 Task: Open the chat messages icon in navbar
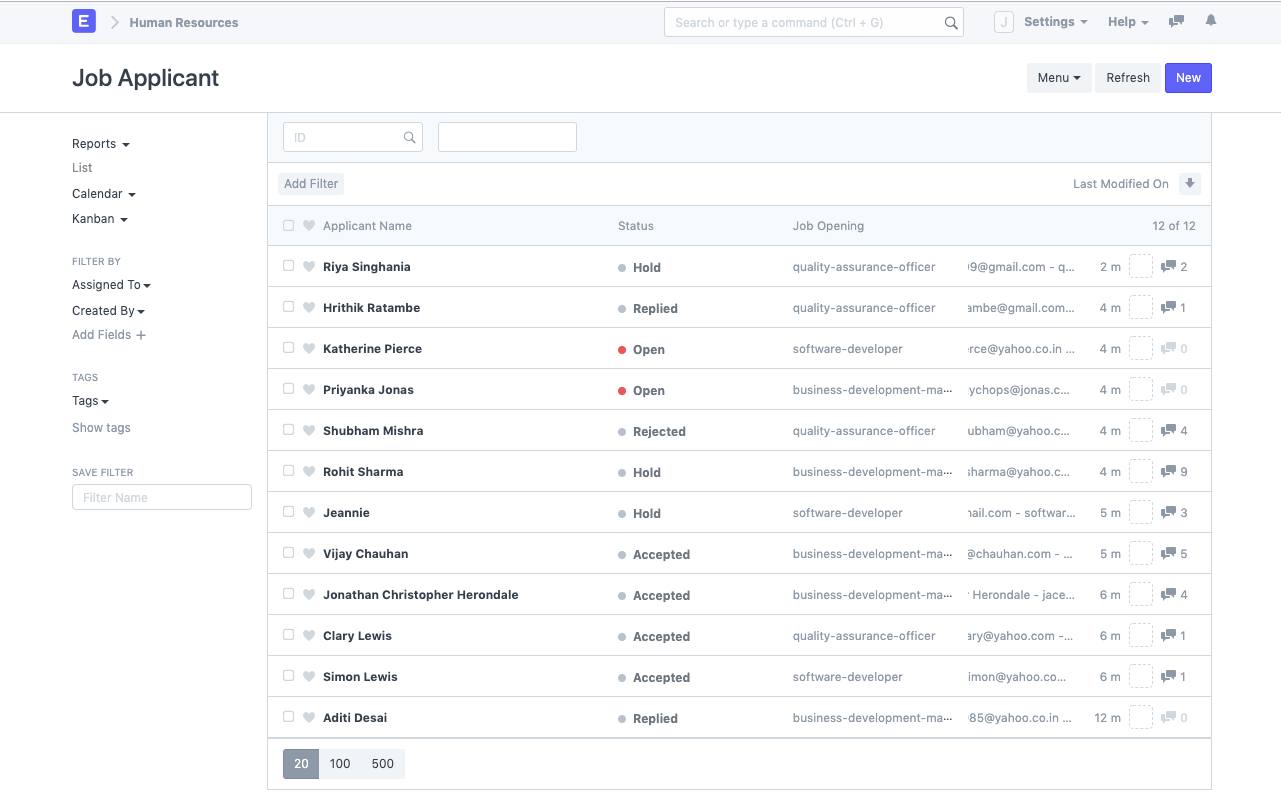pyautogui.click(x=1177, y=21)
